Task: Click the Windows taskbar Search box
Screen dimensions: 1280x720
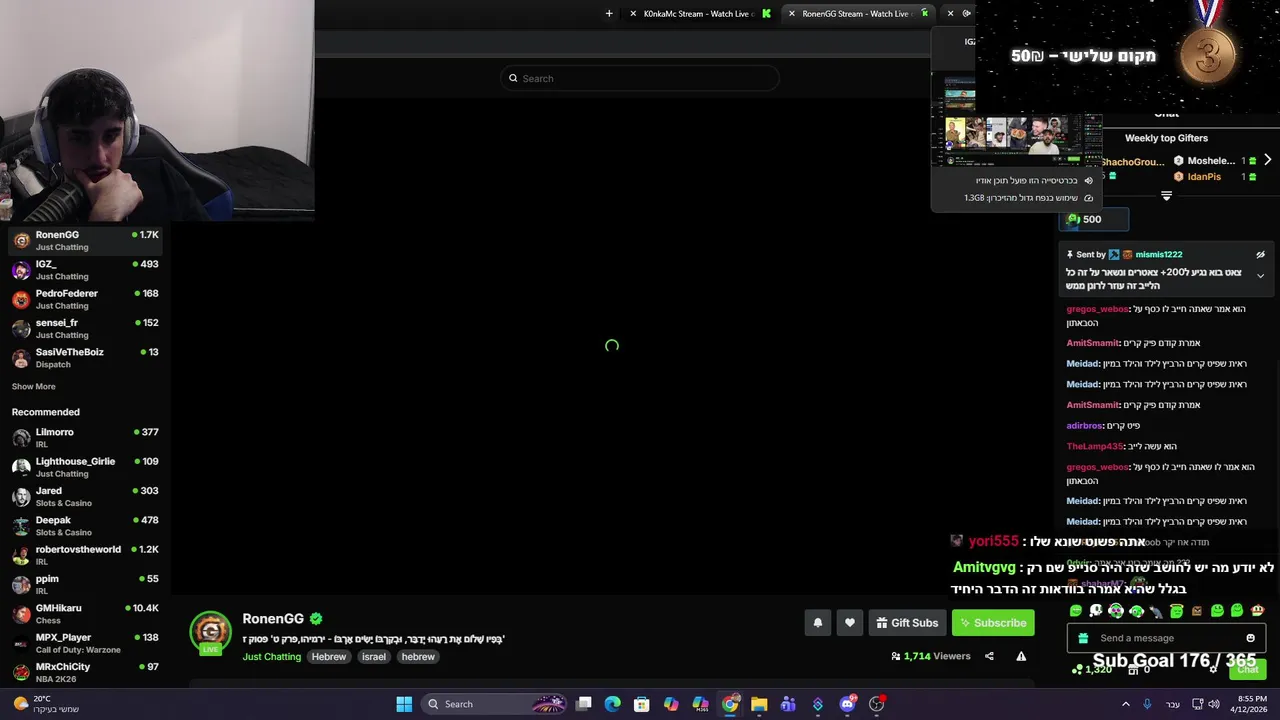Action: 495,704
